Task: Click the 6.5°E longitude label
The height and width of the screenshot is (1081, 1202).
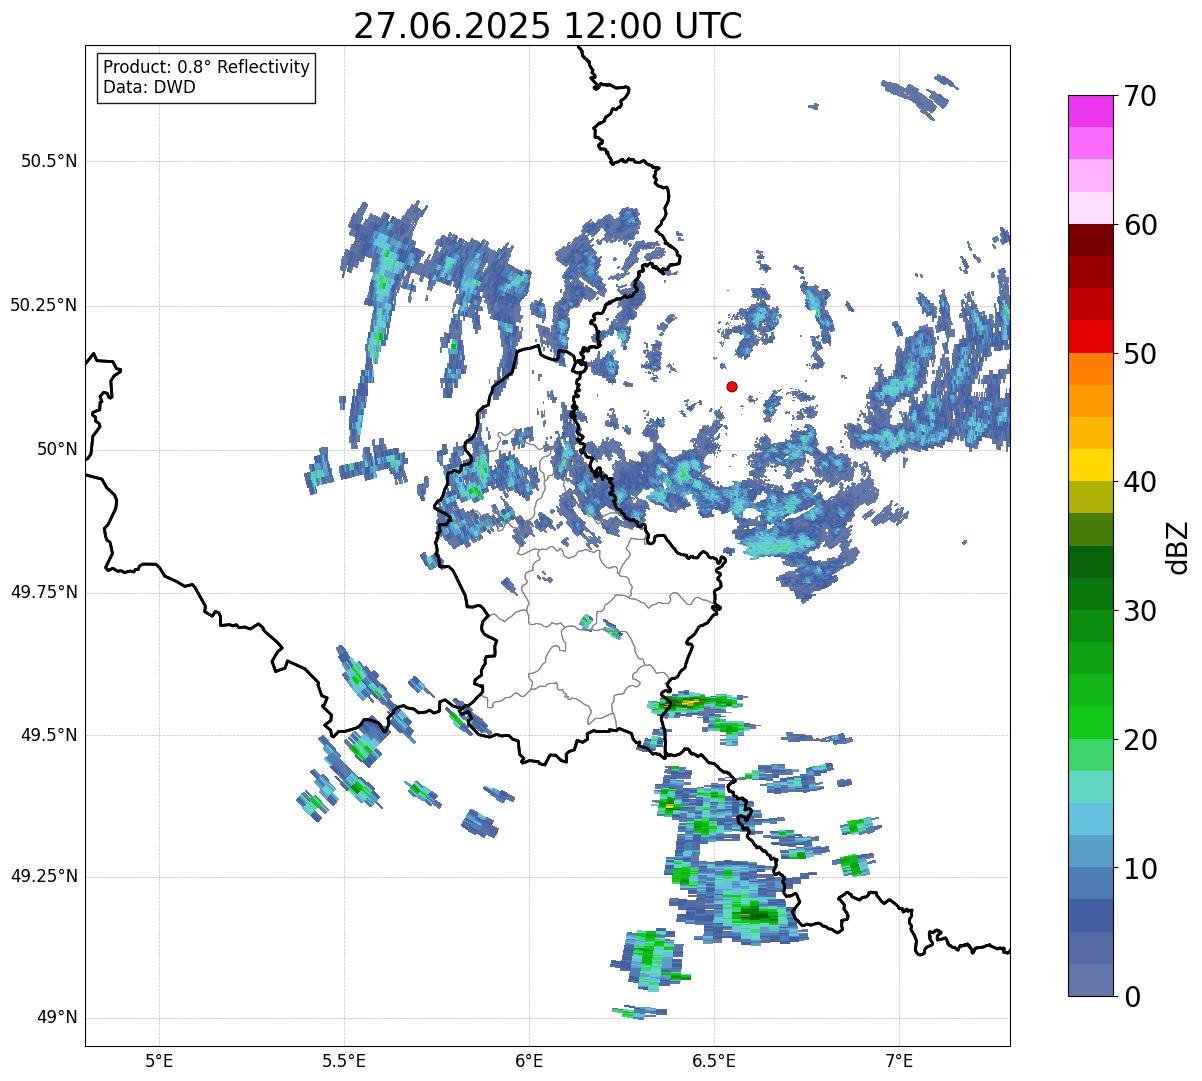Action: [x=714, y=1060]
